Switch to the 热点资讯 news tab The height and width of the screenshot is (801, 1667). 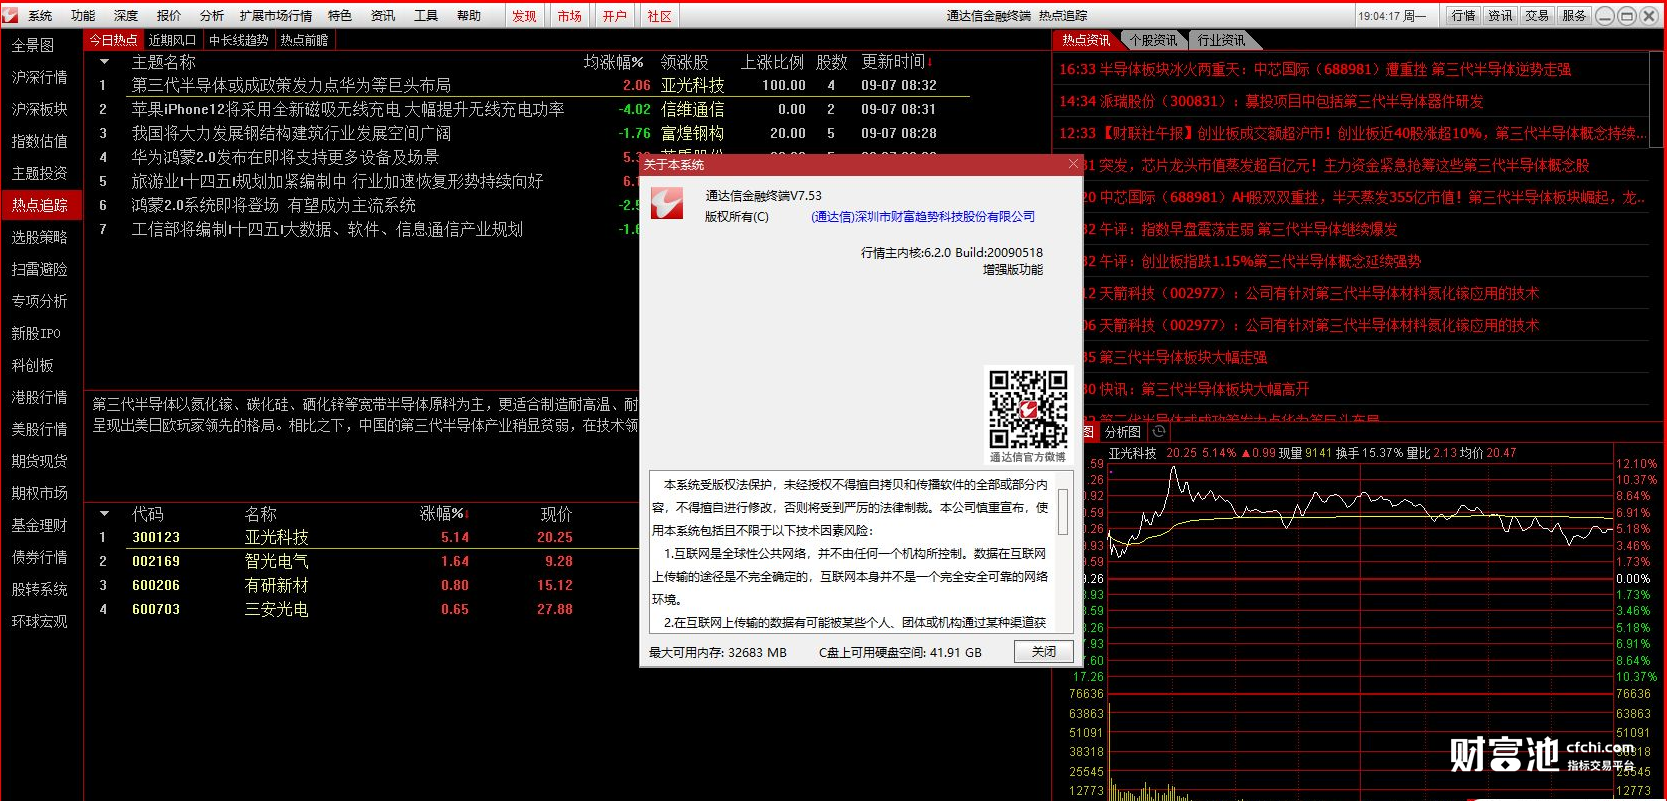tap(1086, 40)
